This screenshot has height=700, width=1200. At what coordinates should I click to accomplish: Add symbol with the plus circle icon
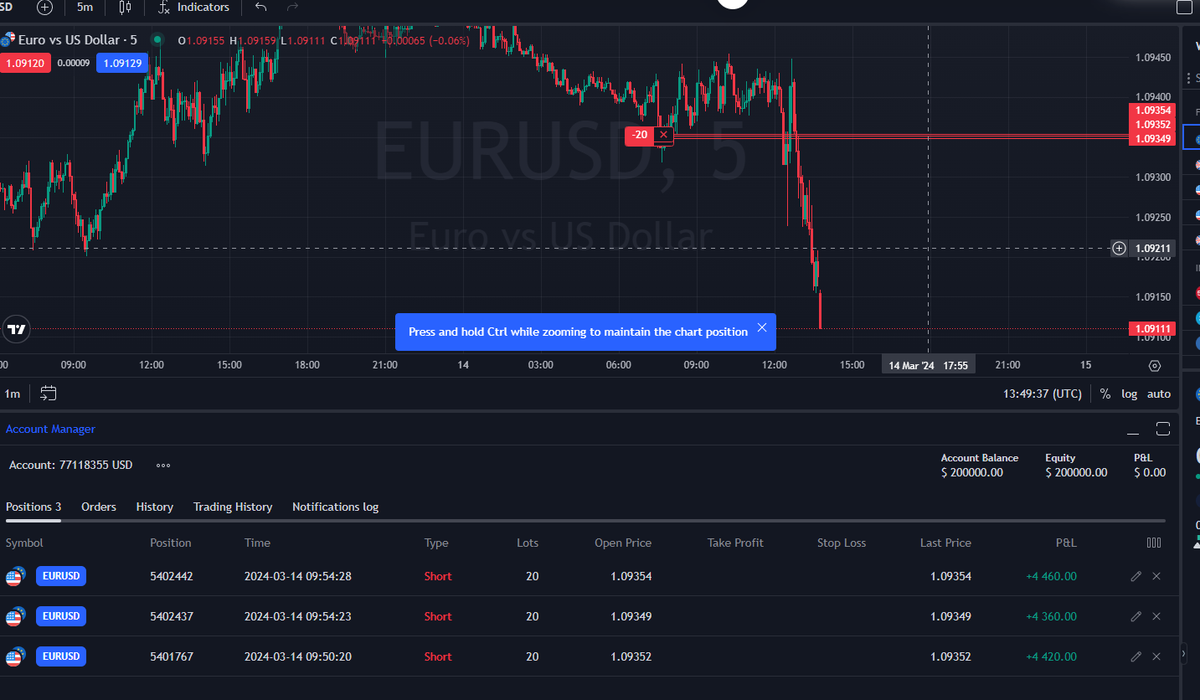[44, 7]
